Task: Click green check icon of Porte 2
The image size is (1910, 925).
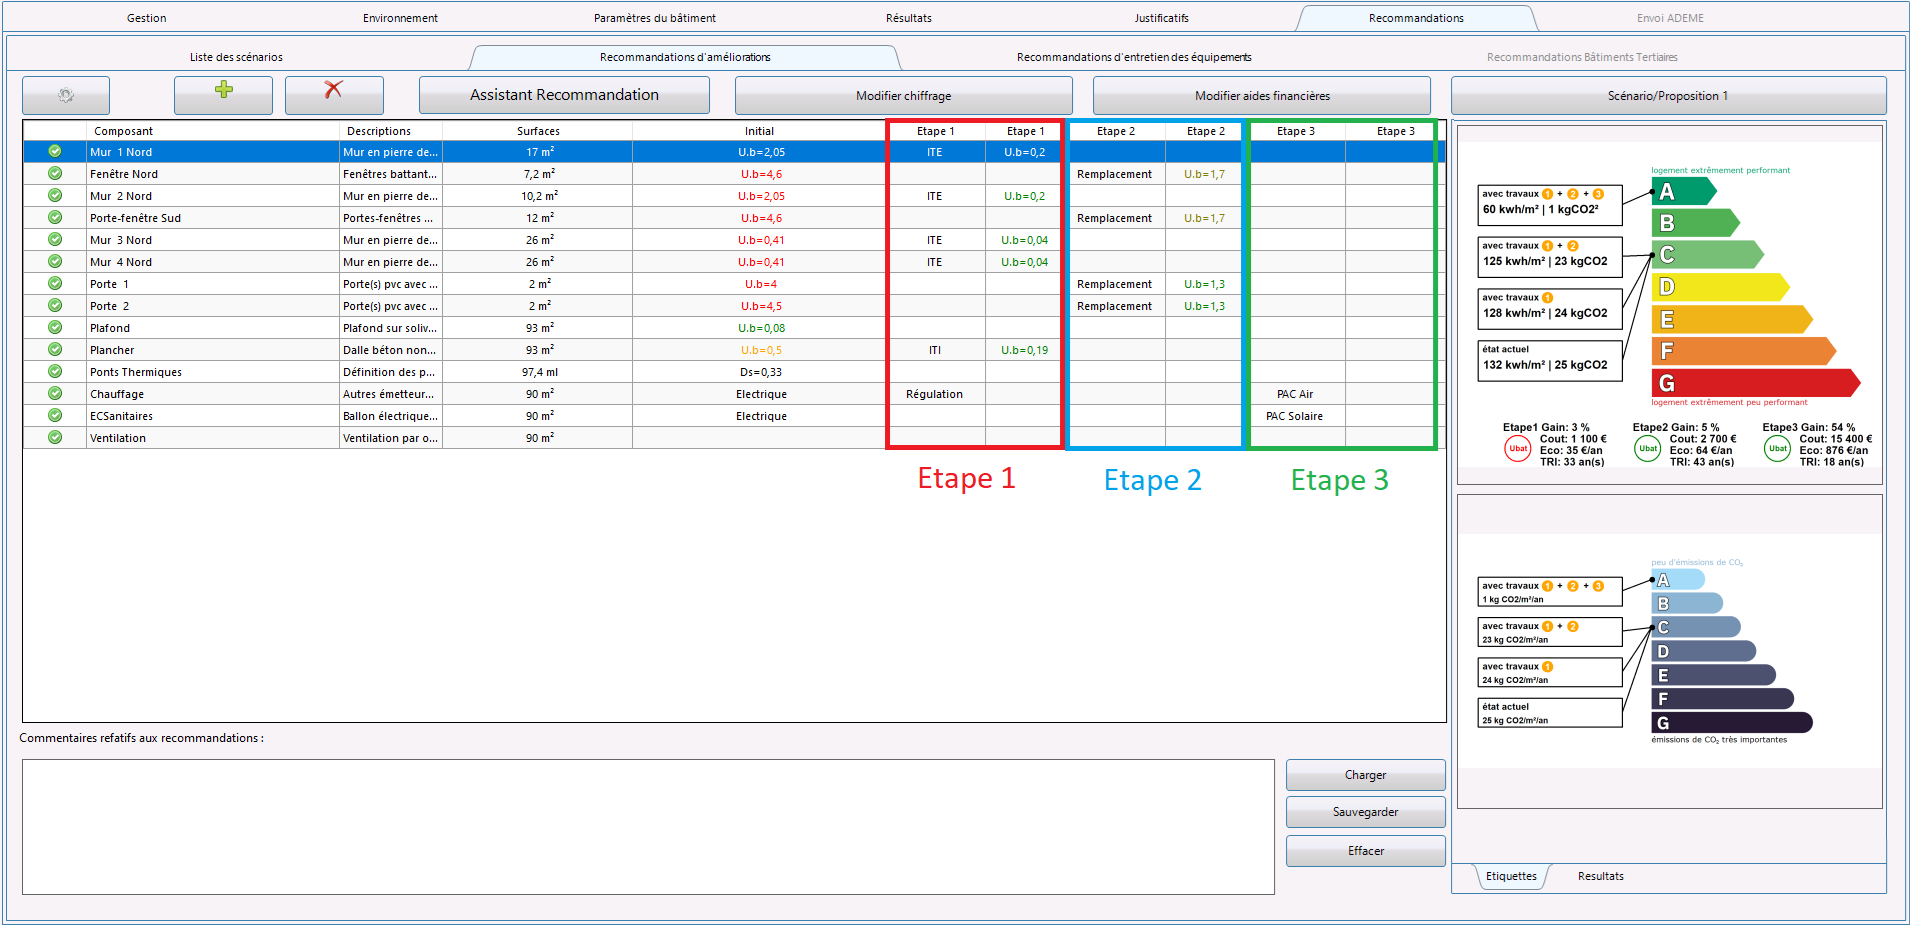Action: coord(55,306)
